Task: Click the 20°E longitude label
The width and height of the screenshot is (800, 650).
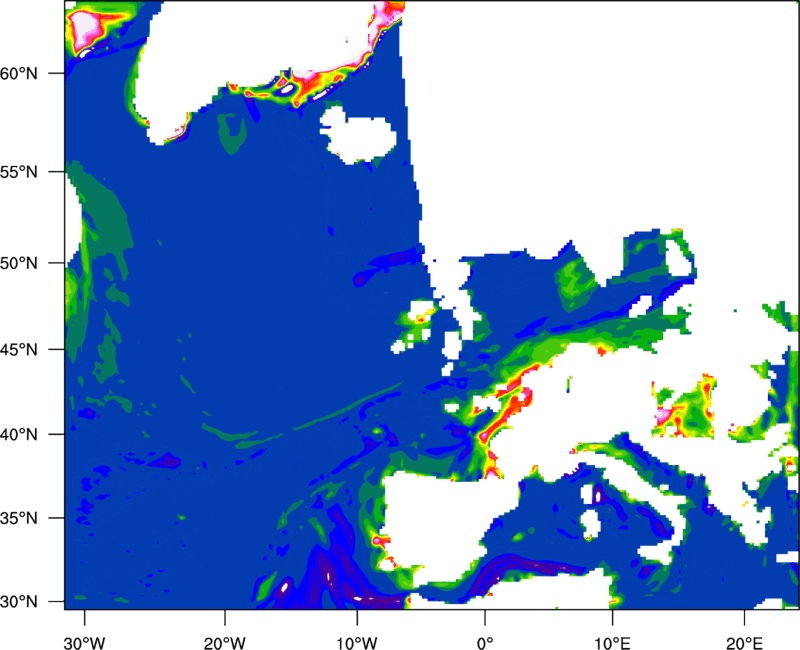Action: click(744, 643)
